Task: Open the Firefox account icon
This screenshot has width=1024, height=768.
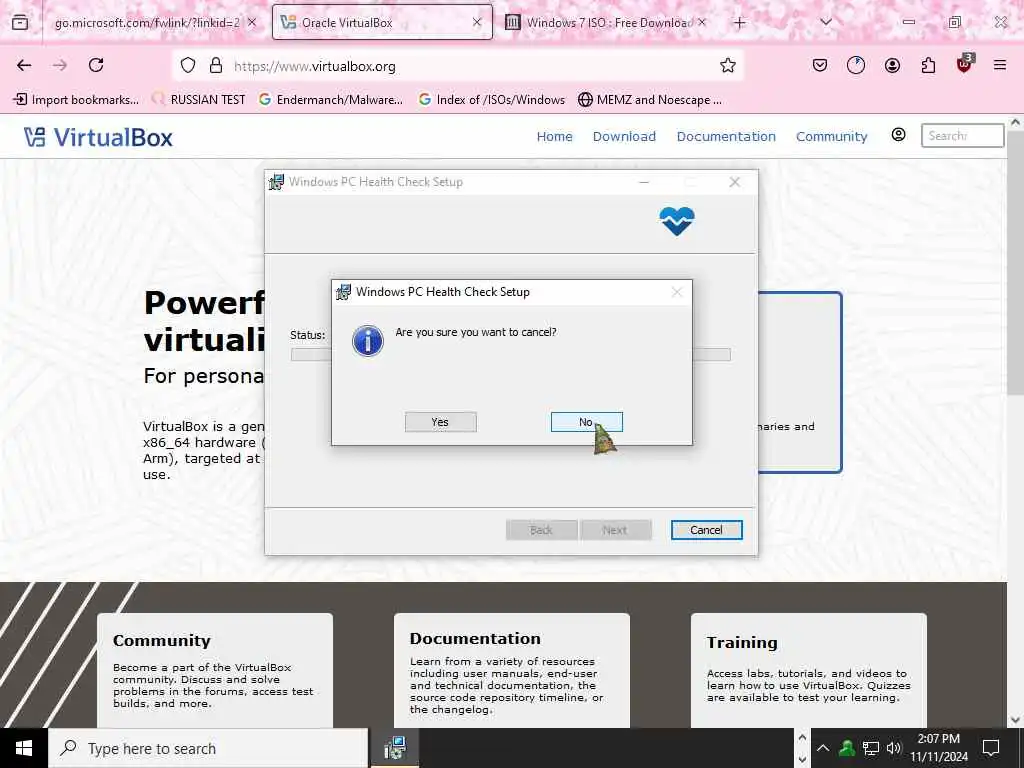Action: point(892,65)
